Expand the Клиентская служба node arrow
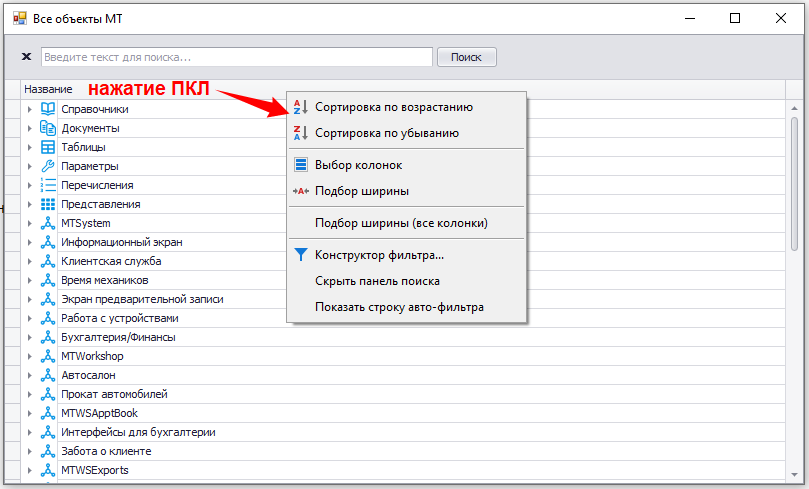The height and width of the screenshot is (489, 809). click(30, 261)
